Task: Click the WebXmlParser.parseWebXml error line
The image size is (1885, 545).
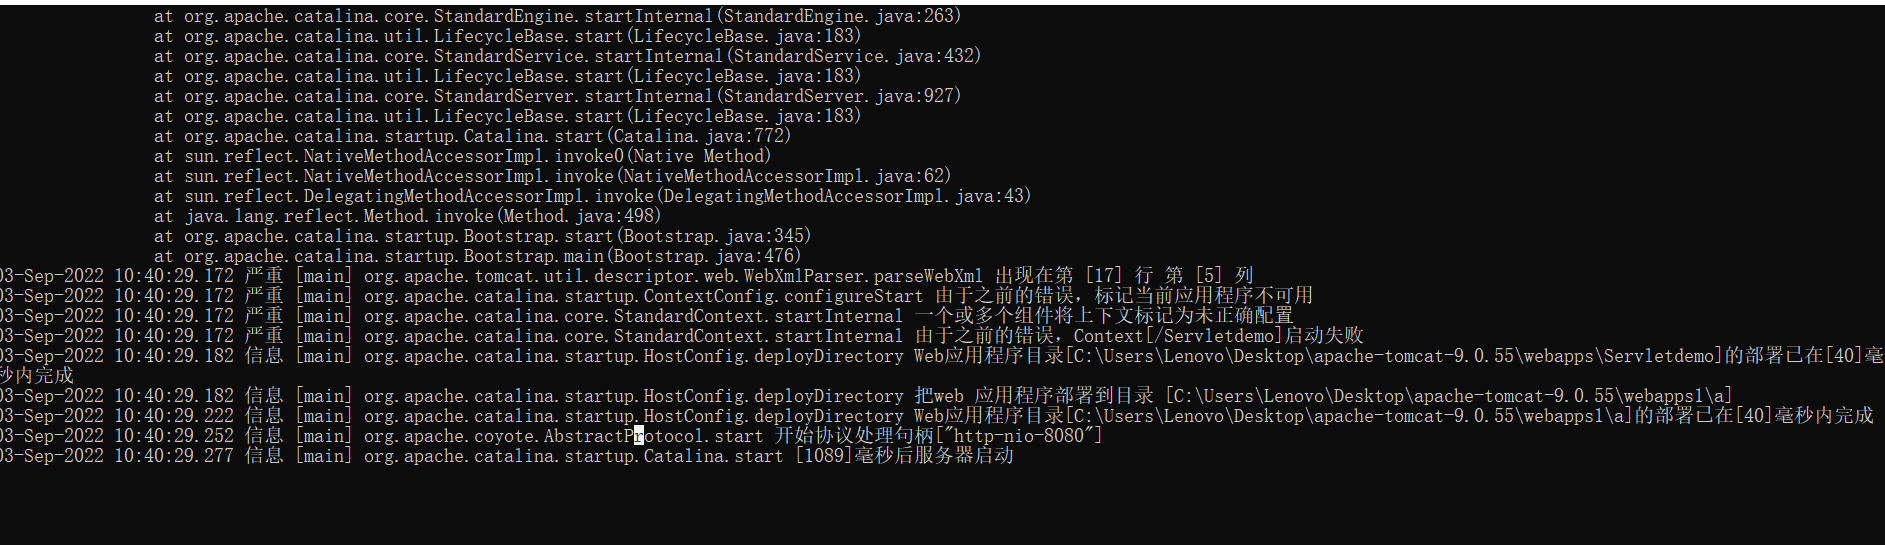Action: (626, 276)
